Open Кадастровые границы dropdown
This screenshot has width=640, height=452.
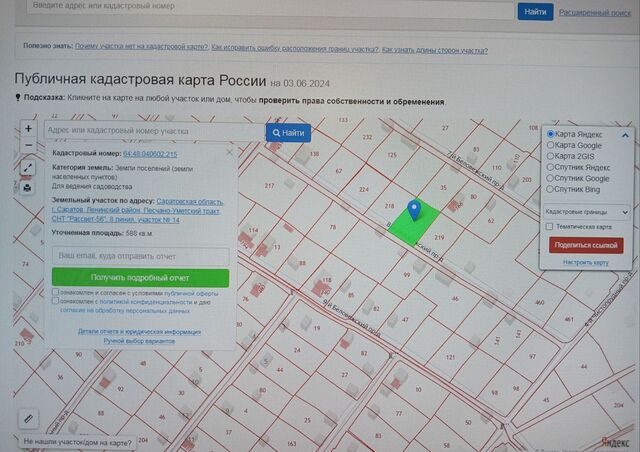pos(586,212)
